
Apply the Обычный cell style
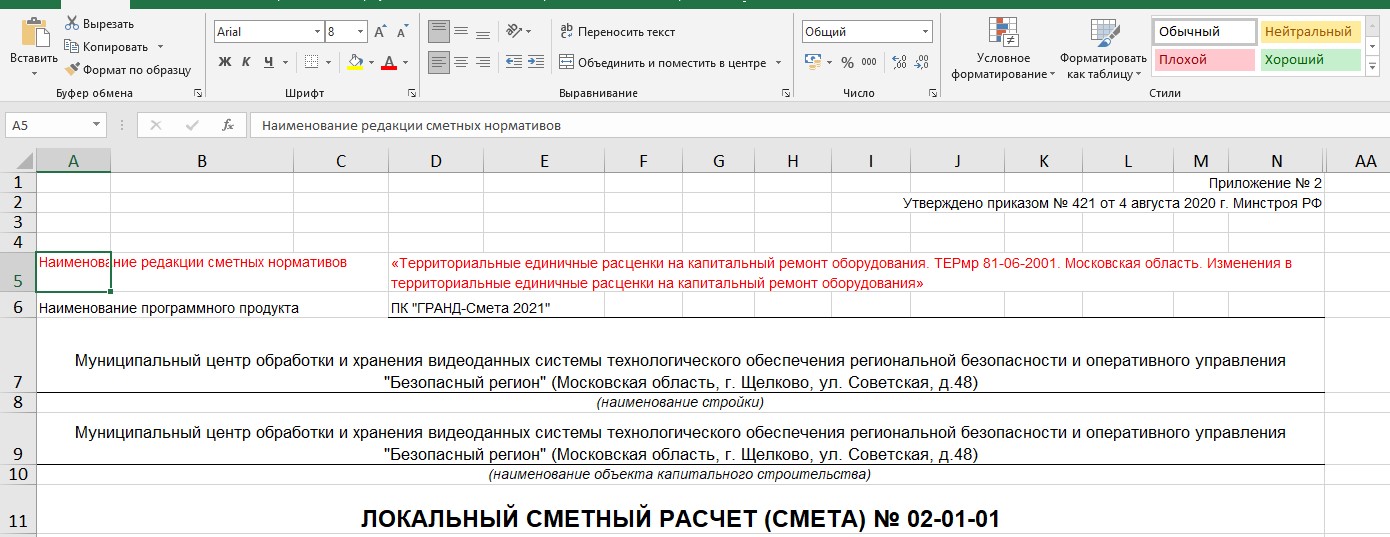(1204, 32)
